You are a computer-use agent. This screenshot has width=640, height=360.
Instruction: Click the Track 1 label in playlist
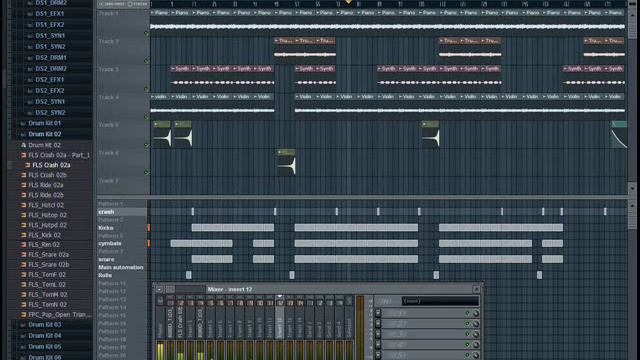click(109, 13)
